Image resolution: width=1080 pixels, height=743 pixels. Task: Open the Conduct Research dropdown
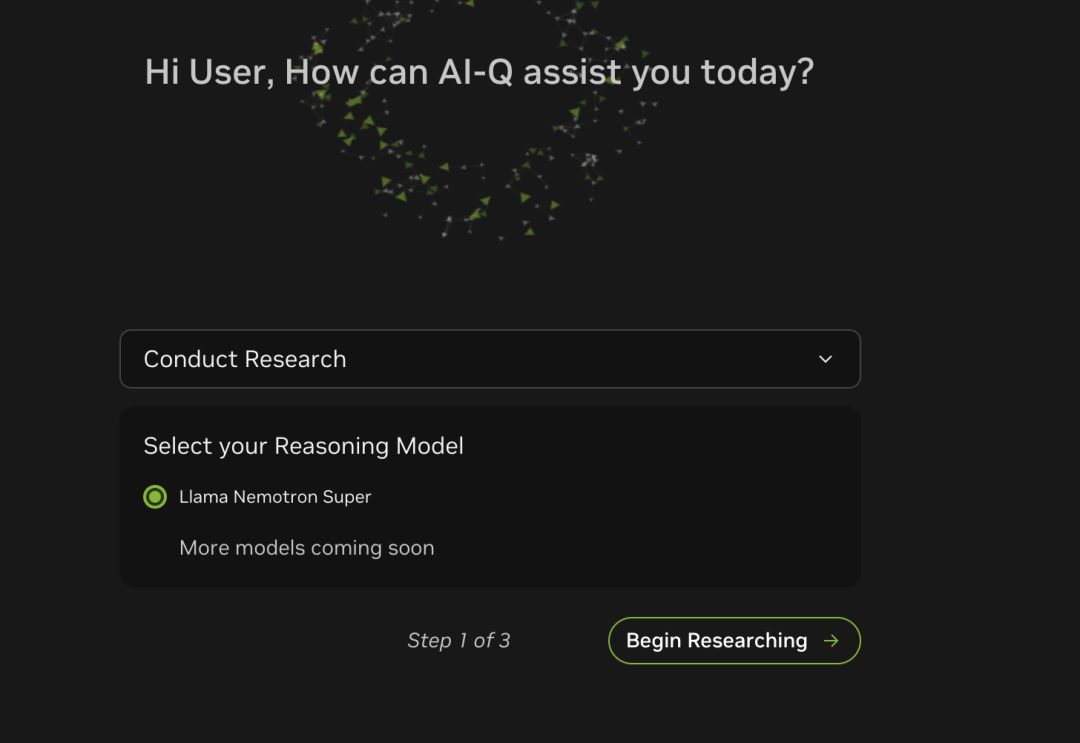click(x=490, y=359)
